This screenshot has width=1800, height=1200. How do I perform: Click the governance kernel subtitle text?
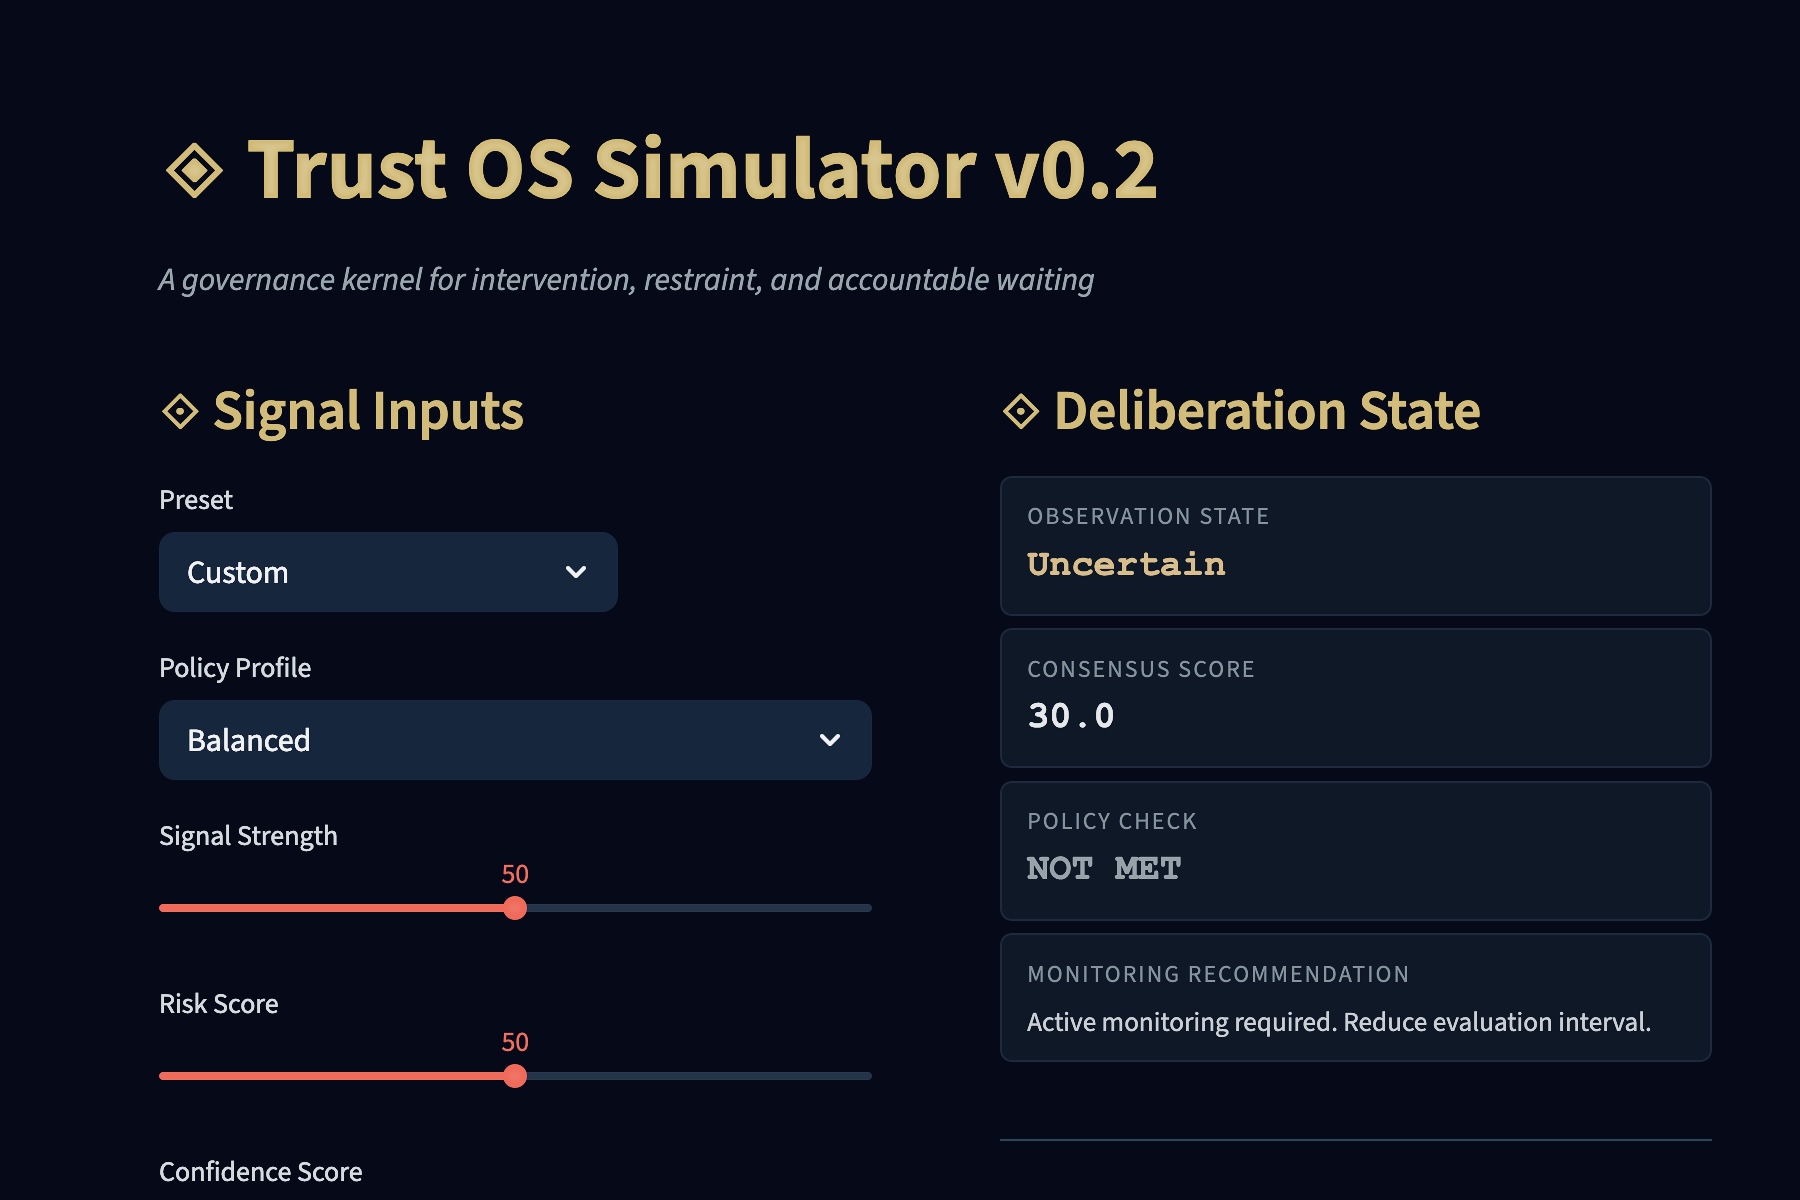[x=626, y=280]
